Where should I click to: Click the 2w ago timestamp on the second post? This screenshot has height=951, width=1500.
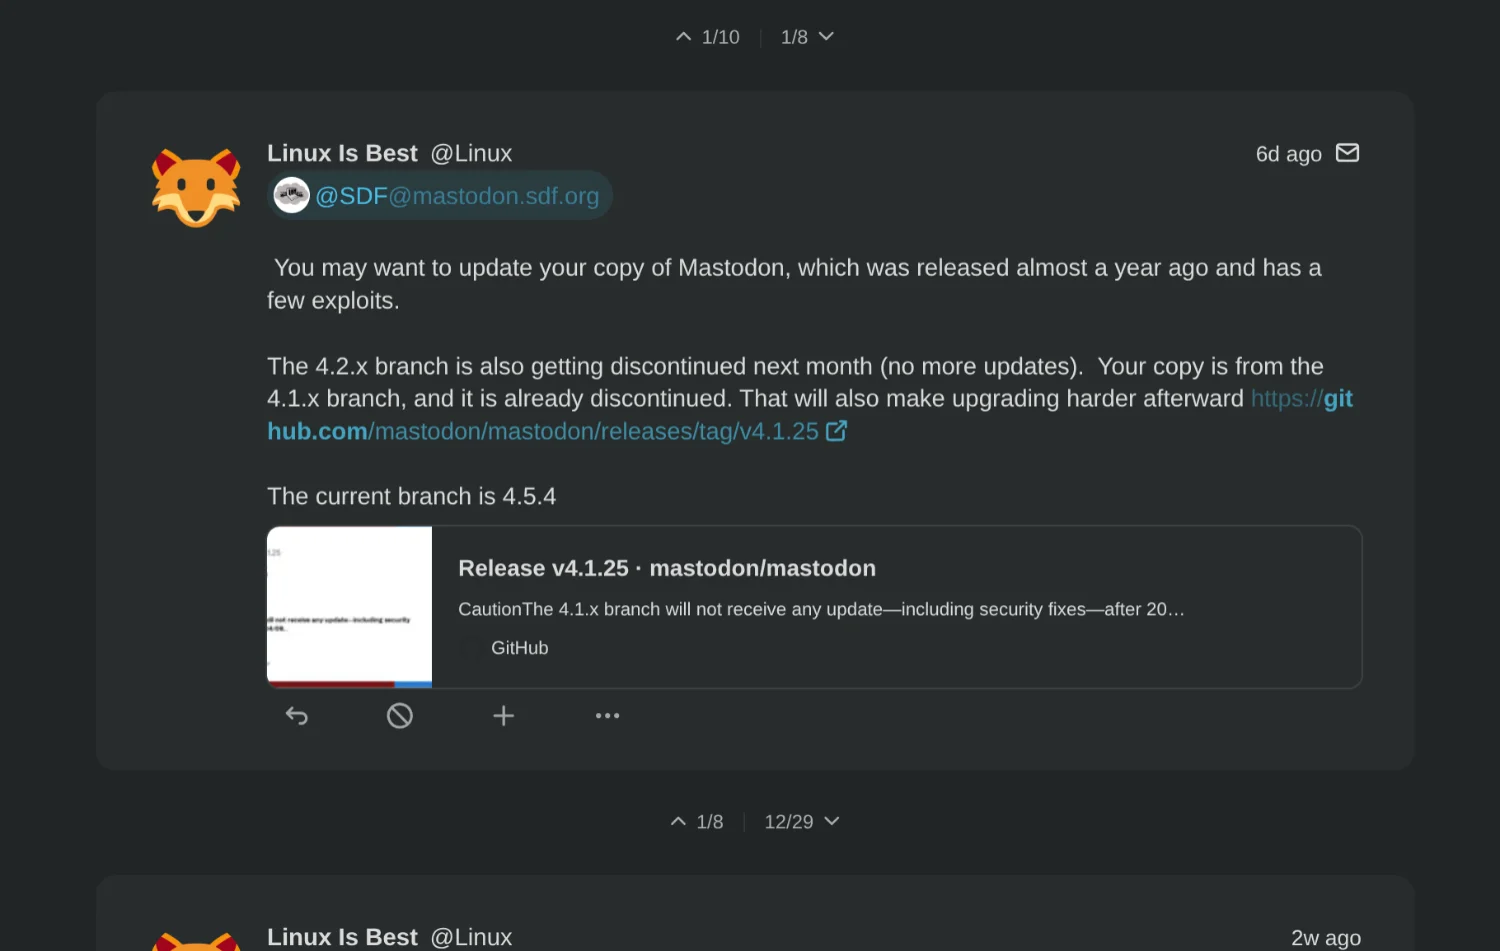1325,938
